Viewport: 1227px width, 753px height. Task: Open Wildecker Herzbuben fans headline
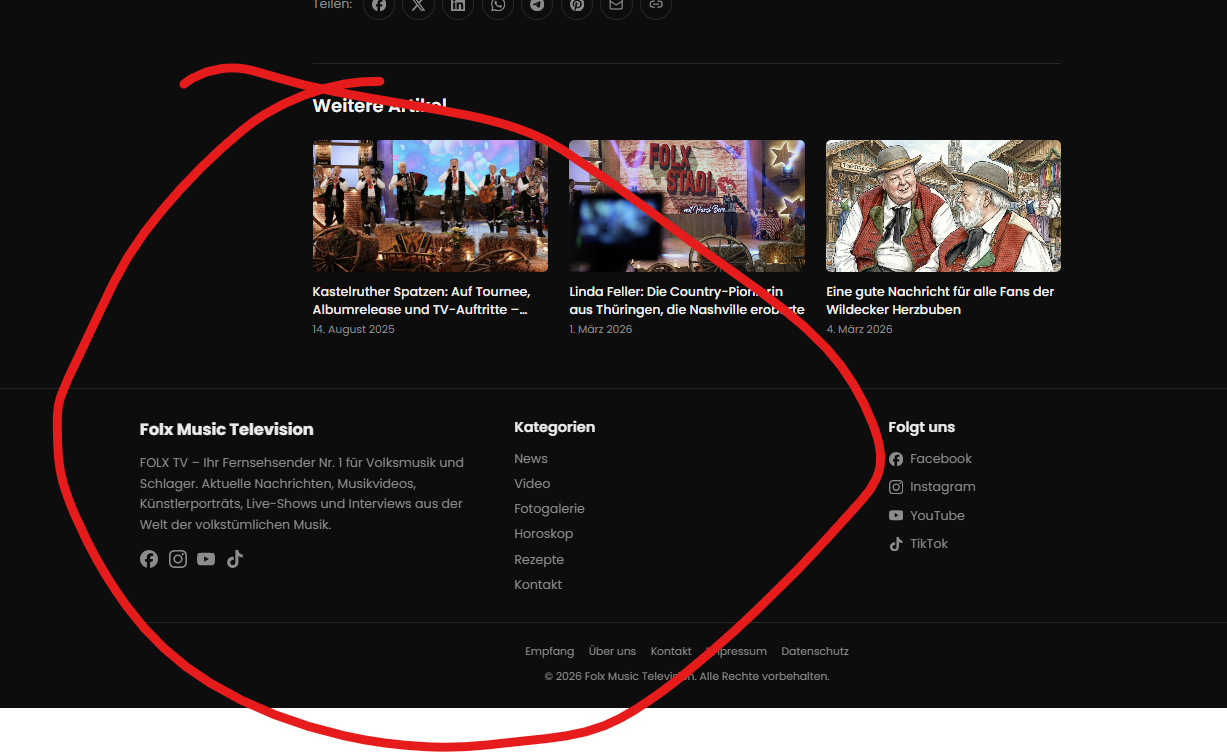point(940,301)
